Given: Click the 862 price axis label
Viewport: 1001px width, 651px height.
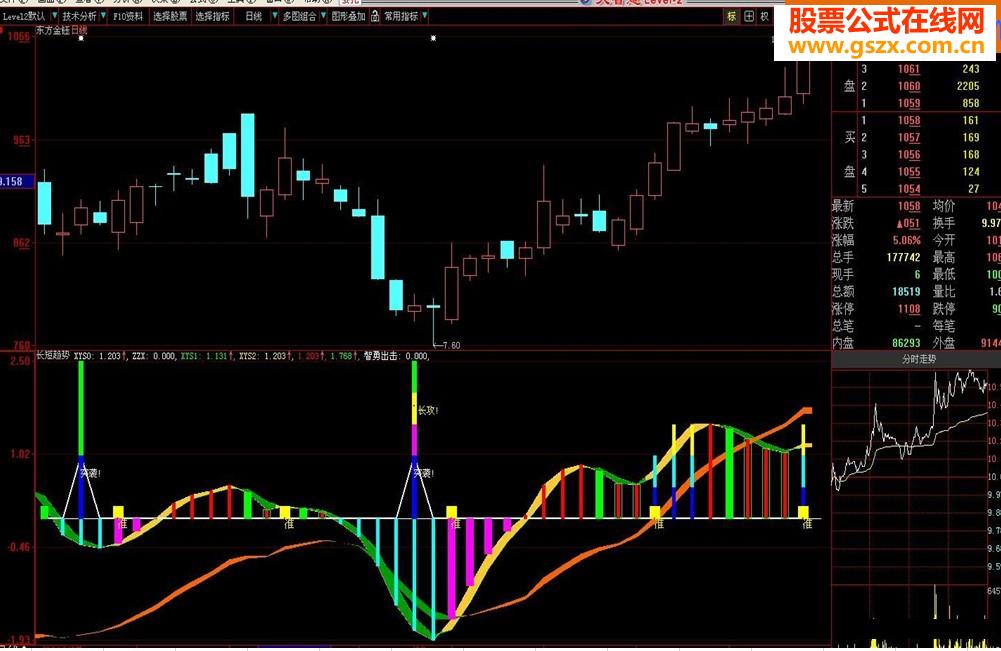Looking at the screenshot, I should coord(20,243).
